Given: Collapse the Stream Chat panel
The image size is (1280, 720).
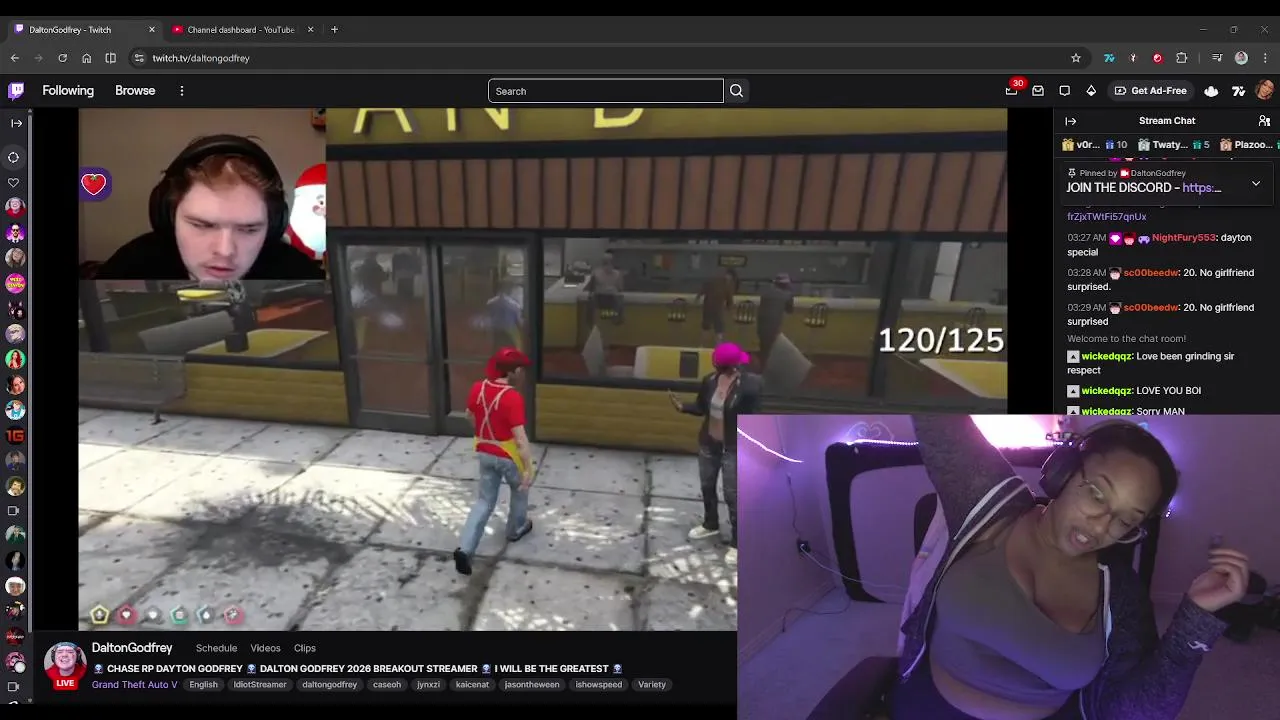Looking at the screenshot, I should [1071, 121].
